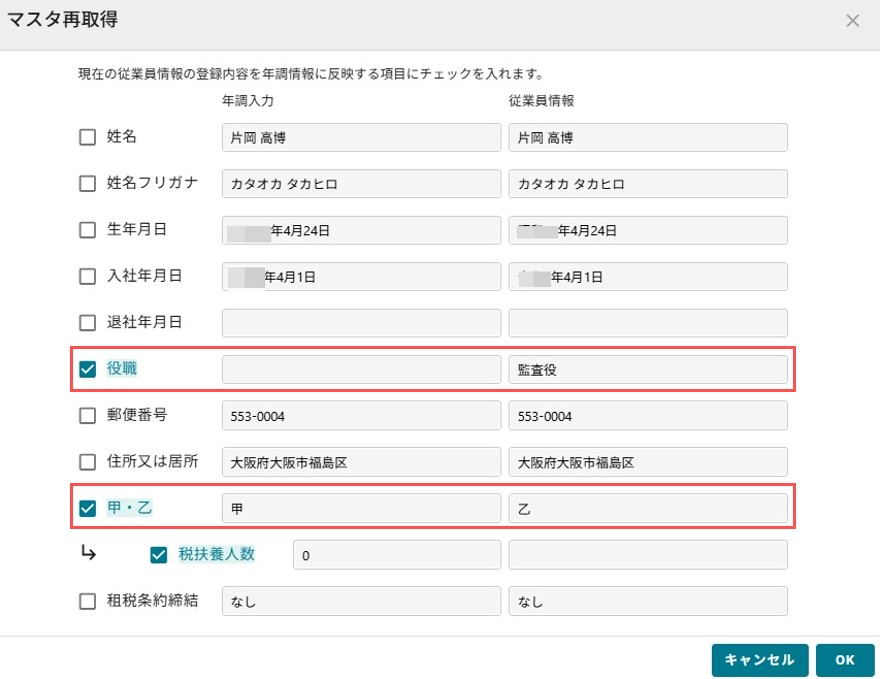880x679 pixels.
Task: Click 年調入力 甲・乙 field showing 甲
Action: pos(361,508)
